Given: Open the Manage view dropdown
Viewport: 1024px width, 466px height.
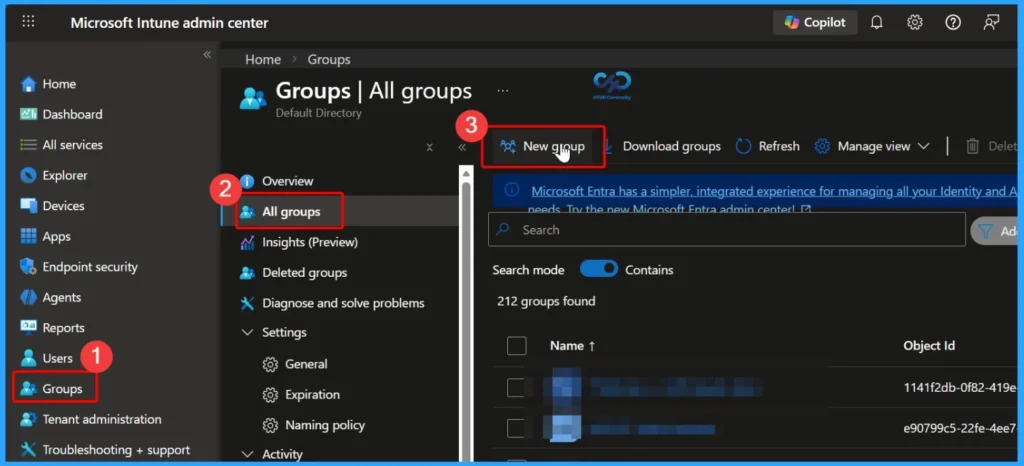Looking at the screenshot, I should coord(872,146).
